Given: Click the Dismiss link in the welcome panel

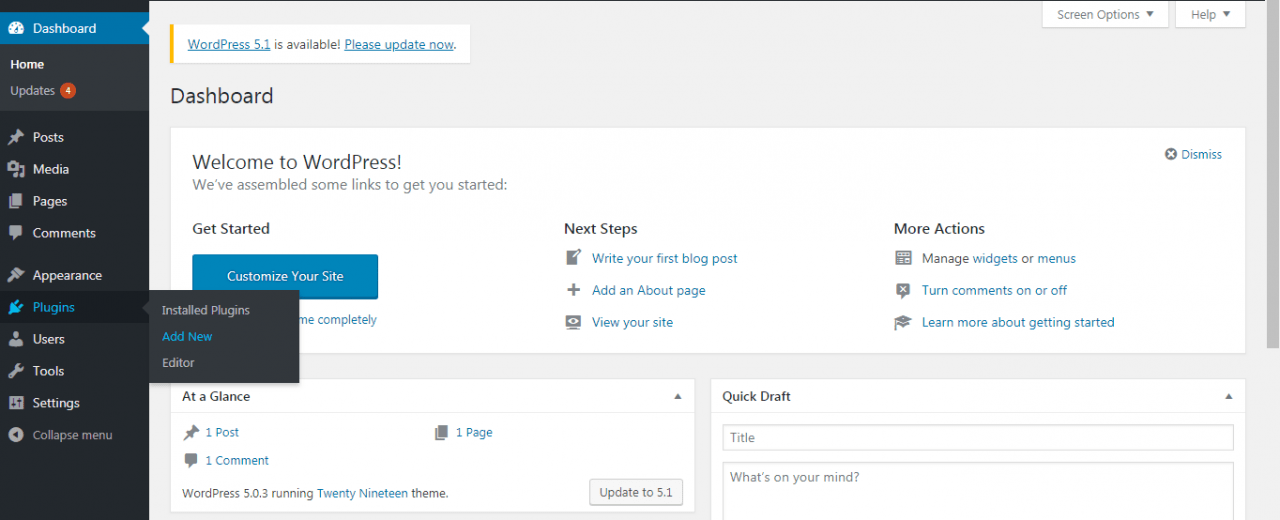Looking at the screenshot, I should pos(1202,154).
